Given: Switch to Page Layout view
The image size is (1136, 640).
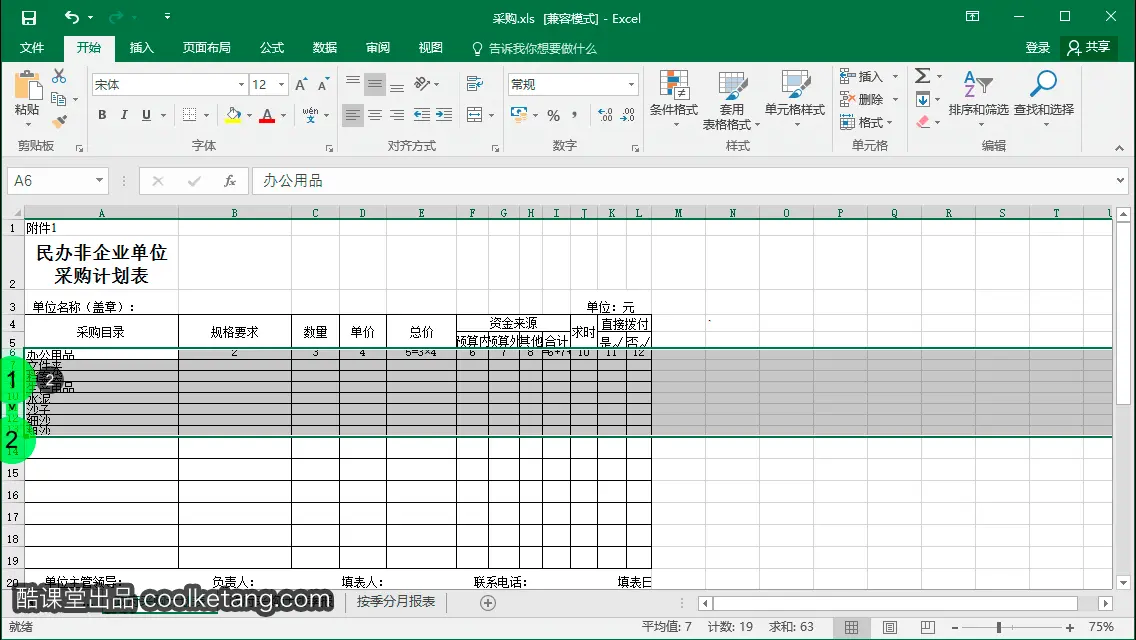Looking at the screenshot, I should [890, 627].
